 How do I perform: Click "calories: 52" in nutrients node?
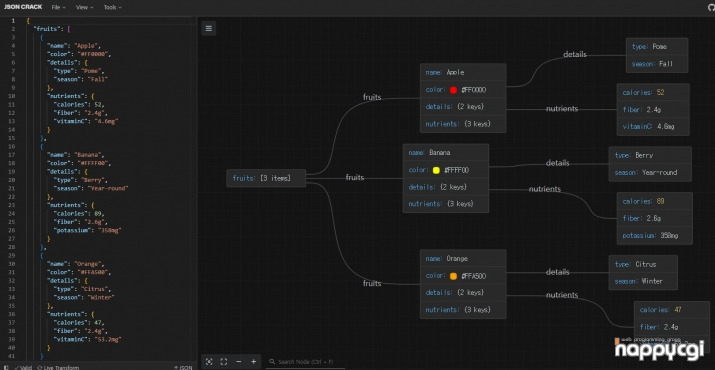[653, 92]
